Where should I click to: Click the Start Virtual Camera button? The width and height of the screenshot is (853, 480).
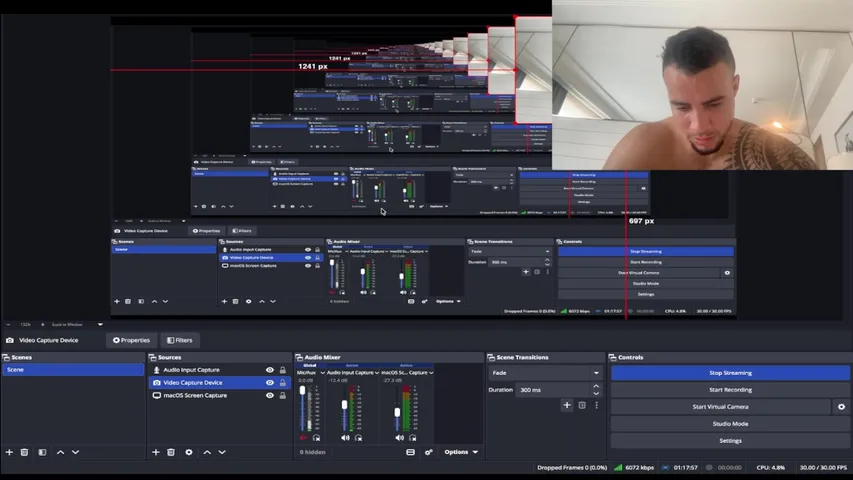tap(720, 407)
